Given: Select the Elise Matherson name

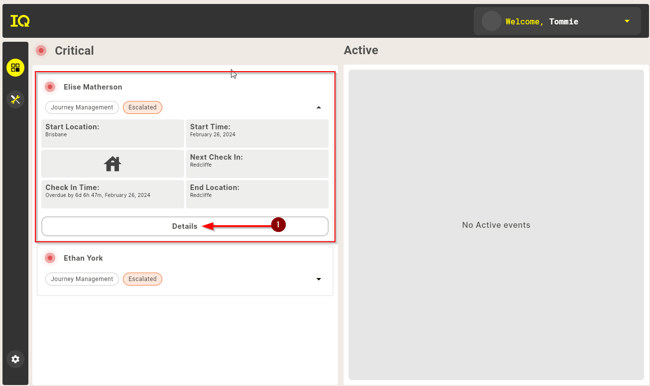Looking at the screenshot, I should [93, 87].
